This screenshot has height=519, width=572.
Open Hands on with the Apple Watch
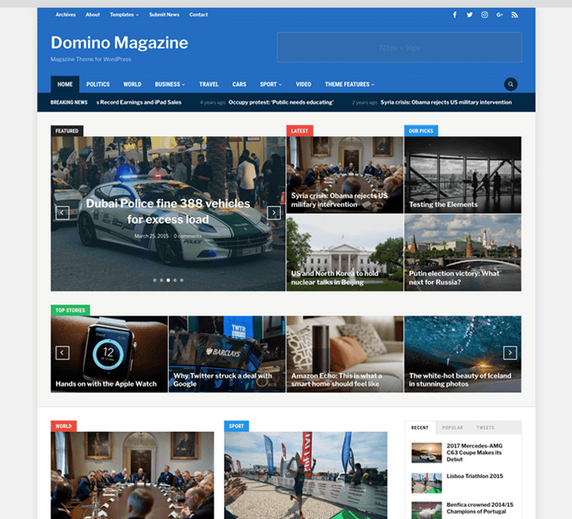[109, 354]
